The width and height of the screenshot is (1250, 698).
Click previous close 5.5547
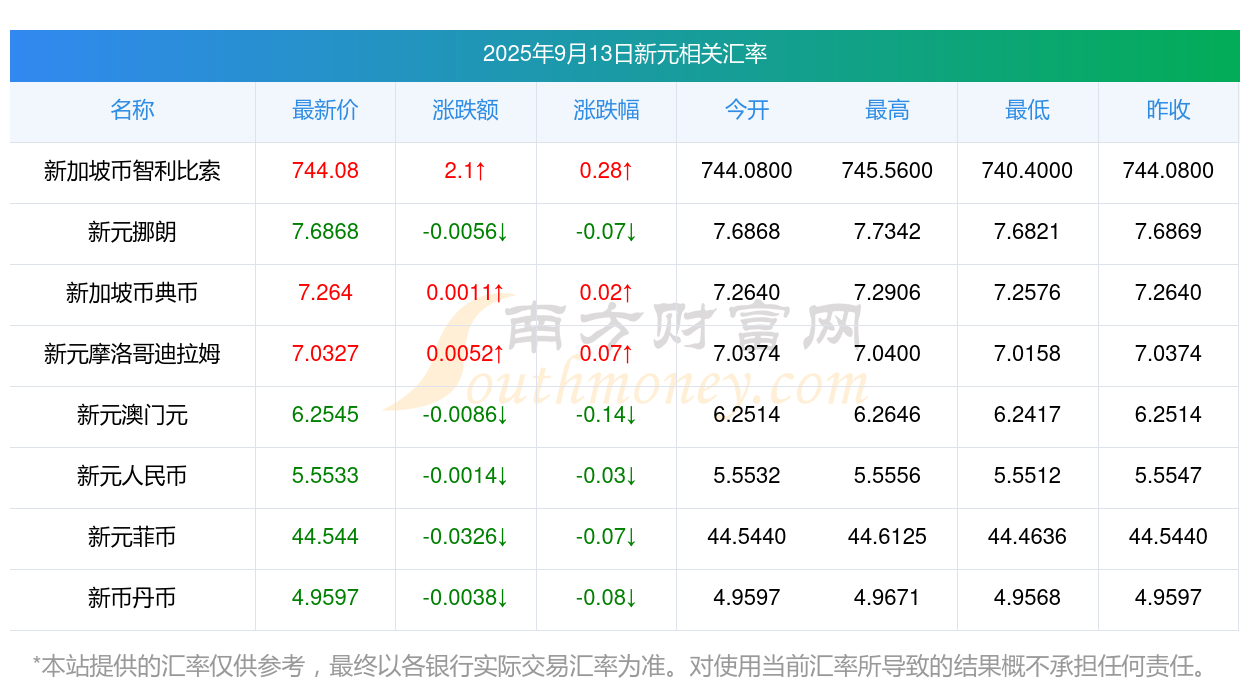[x=1168, y=476]
